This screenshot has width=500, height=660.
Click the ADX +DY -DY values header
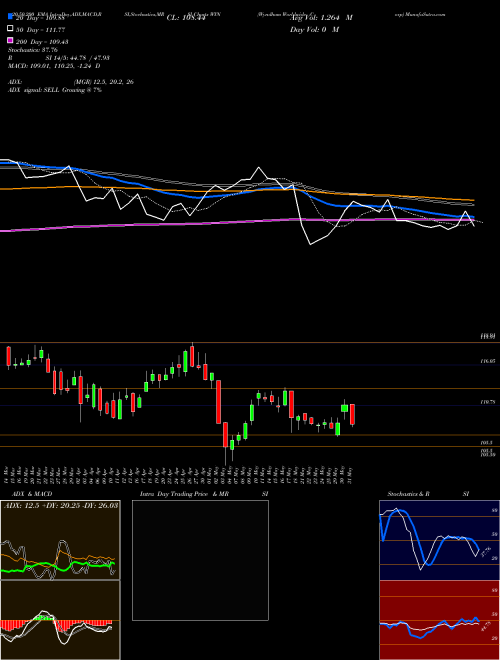pyautogui.click(x=61, y=505)
